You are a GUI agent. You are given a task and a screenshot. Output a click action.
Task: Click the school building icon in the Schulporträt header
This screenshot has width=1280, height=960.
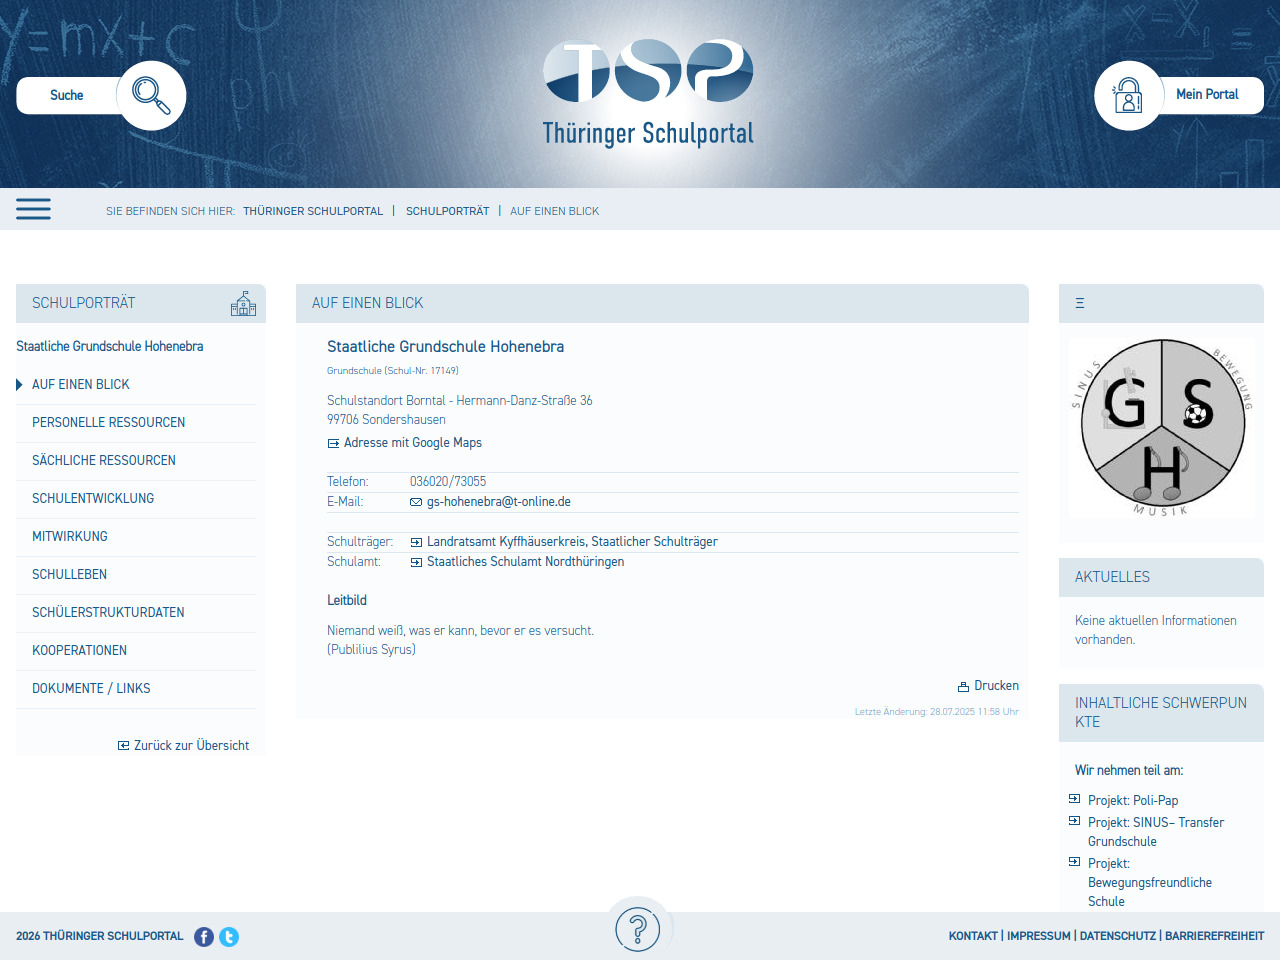click(243, 303)
